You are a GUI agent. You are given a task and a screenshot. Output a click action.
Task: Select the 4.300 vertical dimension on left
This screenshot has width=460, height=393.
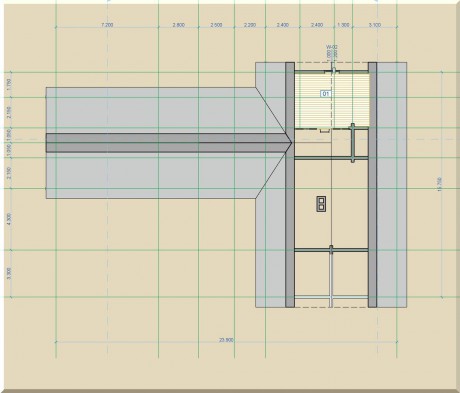click(x=9, y=219)
